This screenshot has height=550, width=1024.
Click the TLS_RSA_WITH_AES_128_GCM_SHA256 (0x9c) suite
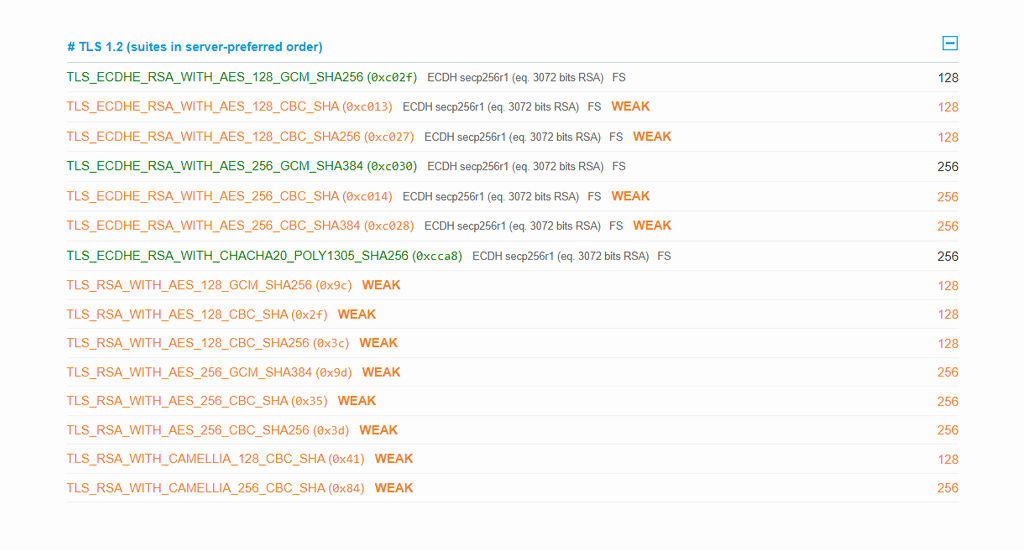(209, 285)
